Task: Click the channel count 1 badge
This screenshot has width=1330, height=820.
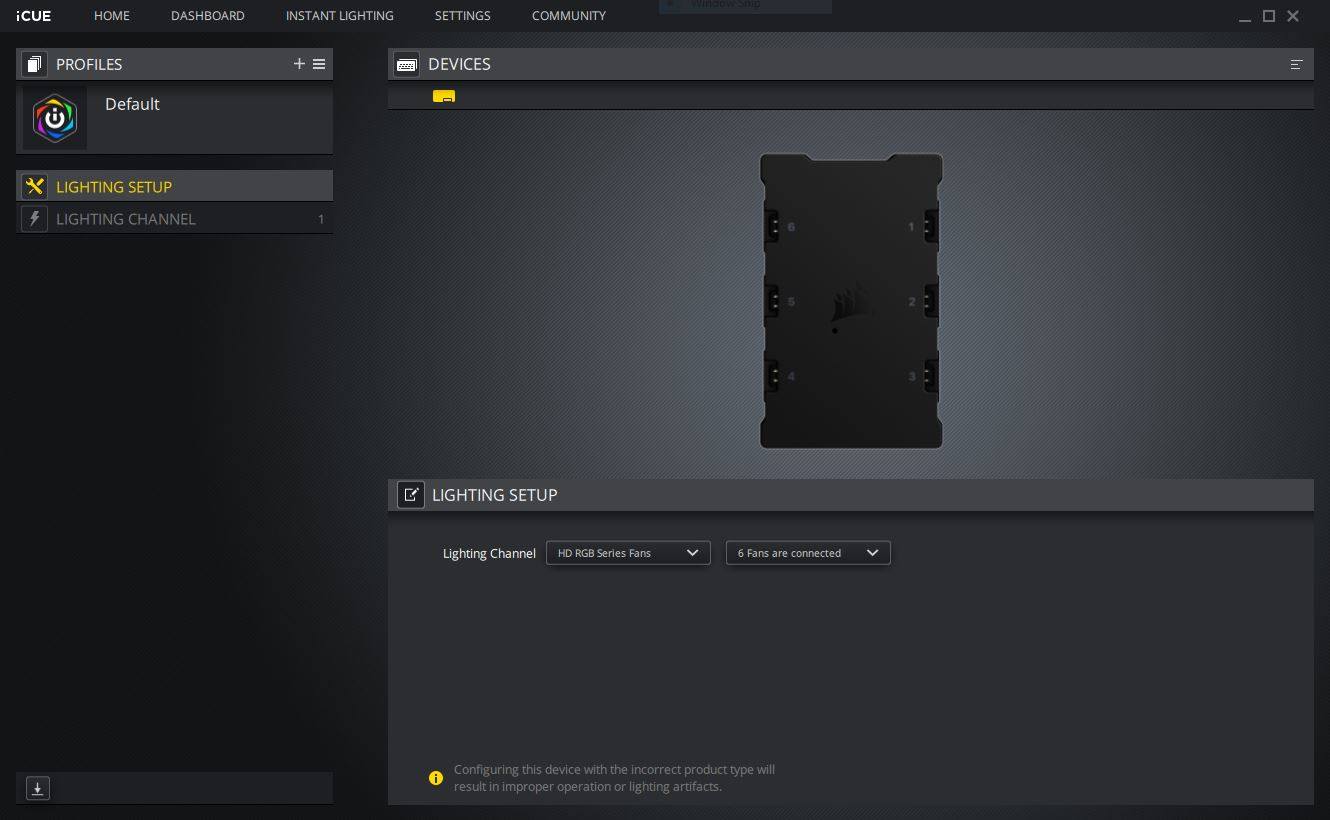Action: coord(321,219)
